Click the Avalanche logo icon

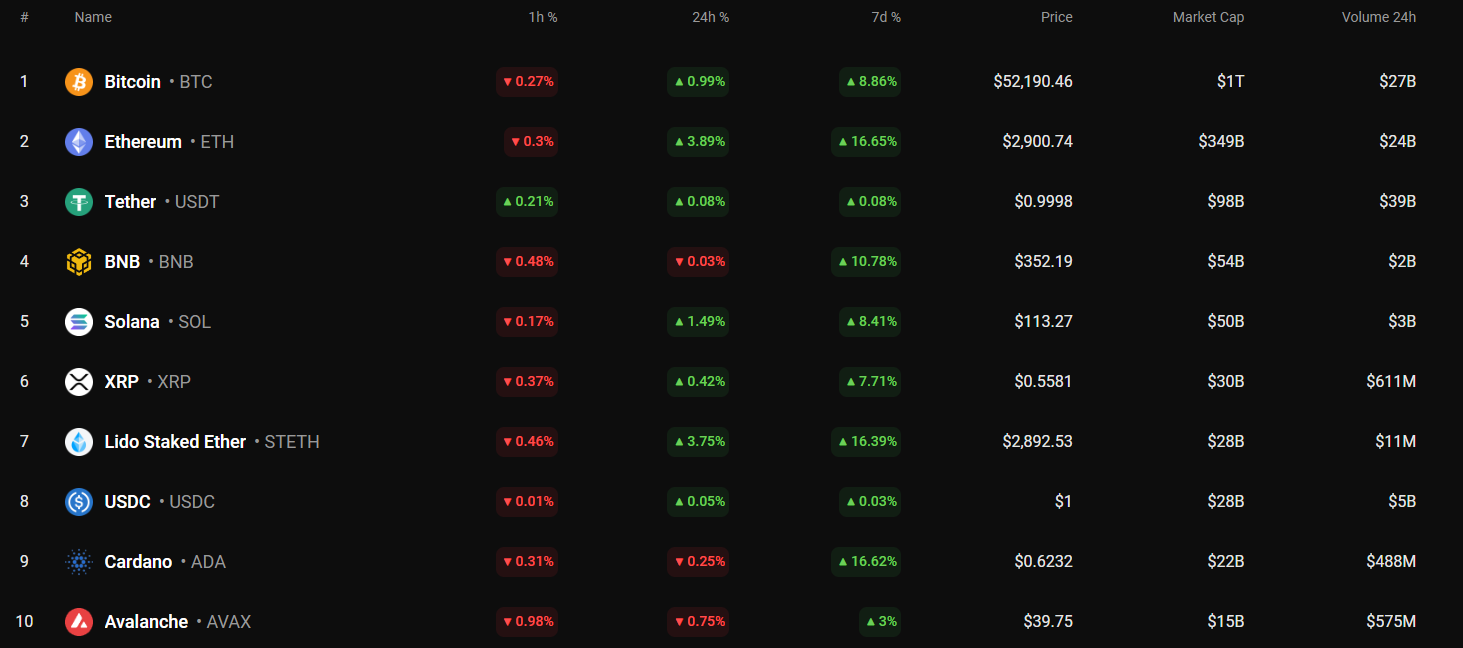pos(79,622)
